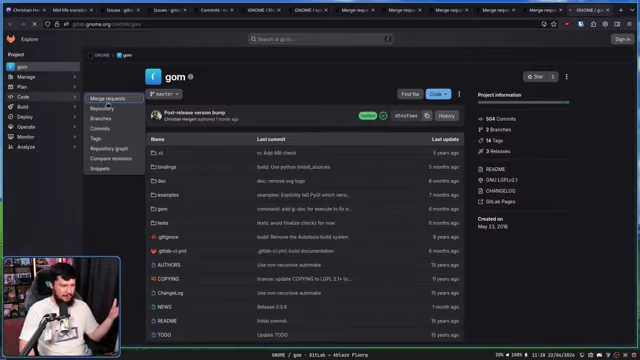
Task: Click the Search or go to field
Action: 321,39
